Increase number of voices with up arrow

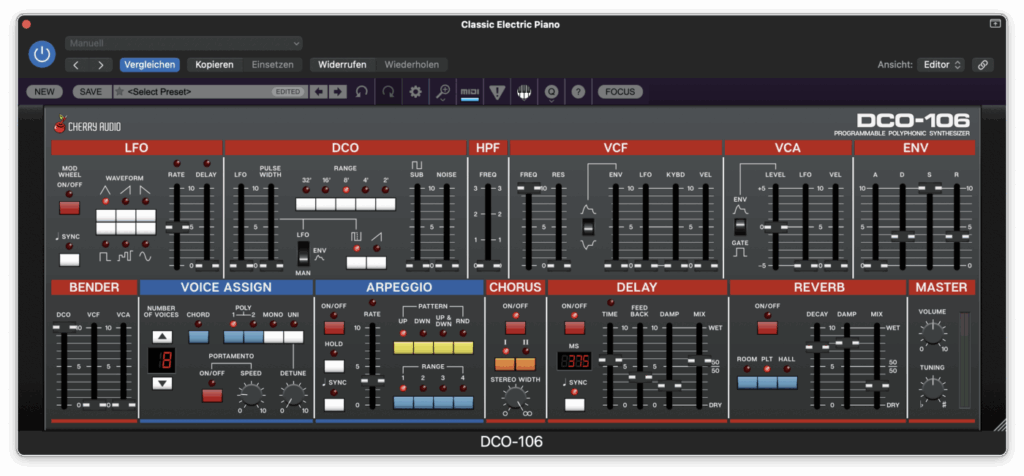pyautogui.click(x=161, y=337)
